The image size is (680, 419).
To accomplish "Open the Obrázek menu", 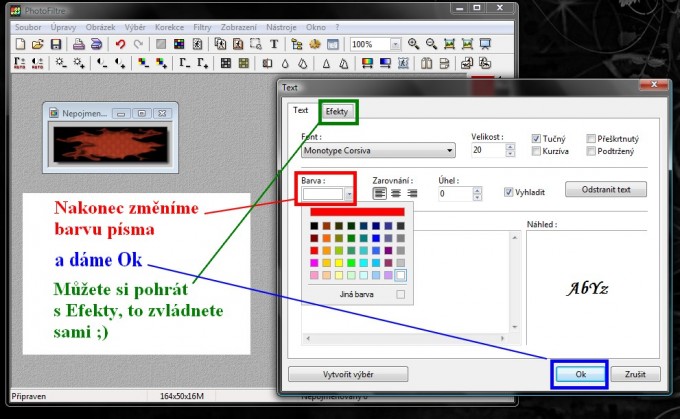I will (100, 27).
